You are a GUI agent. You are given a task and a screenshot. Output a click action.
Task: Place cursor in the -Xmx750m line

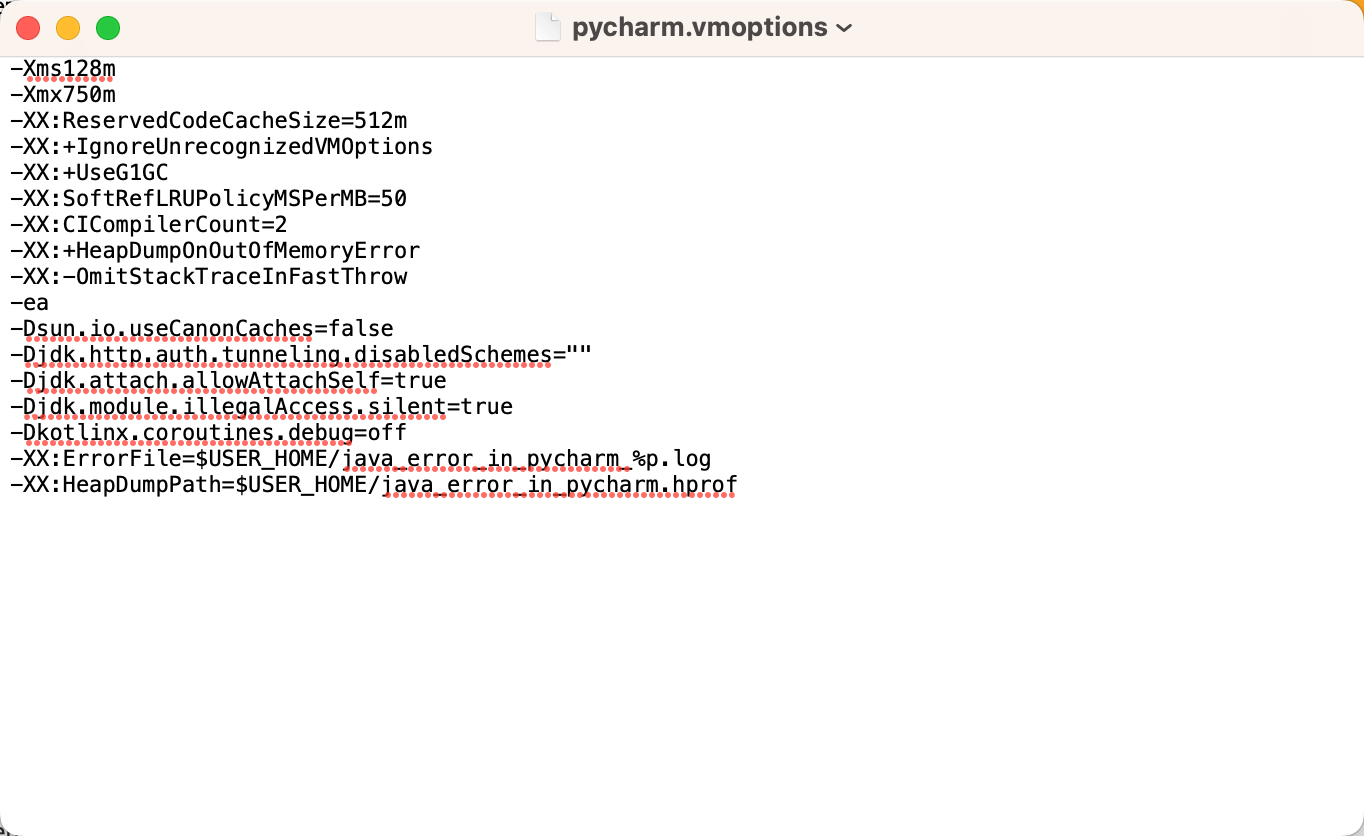point(63,95)
